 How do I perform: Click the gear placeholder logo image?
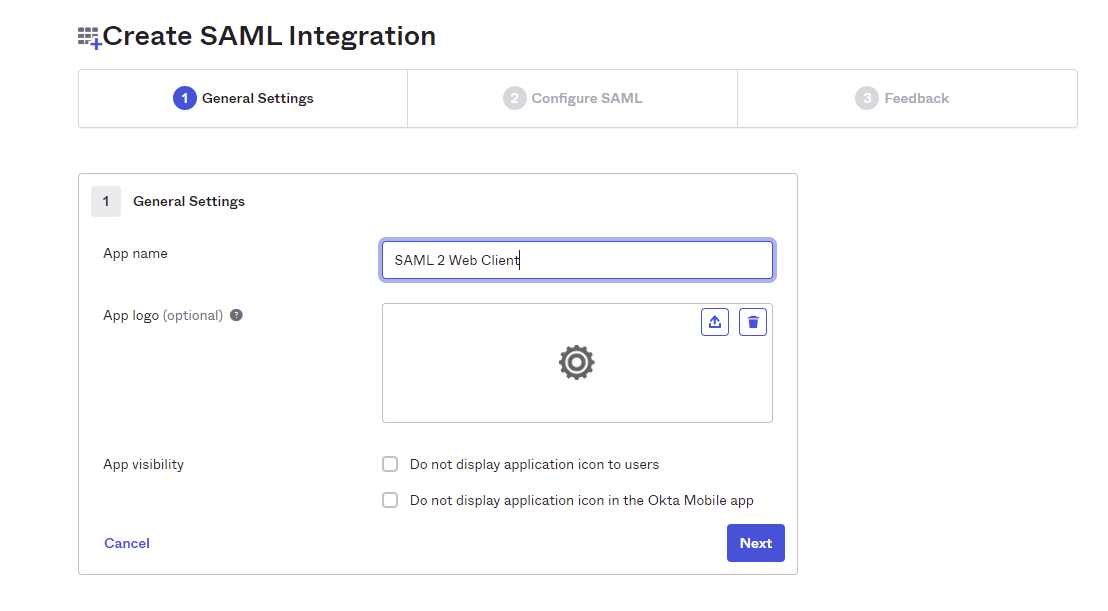577,362
